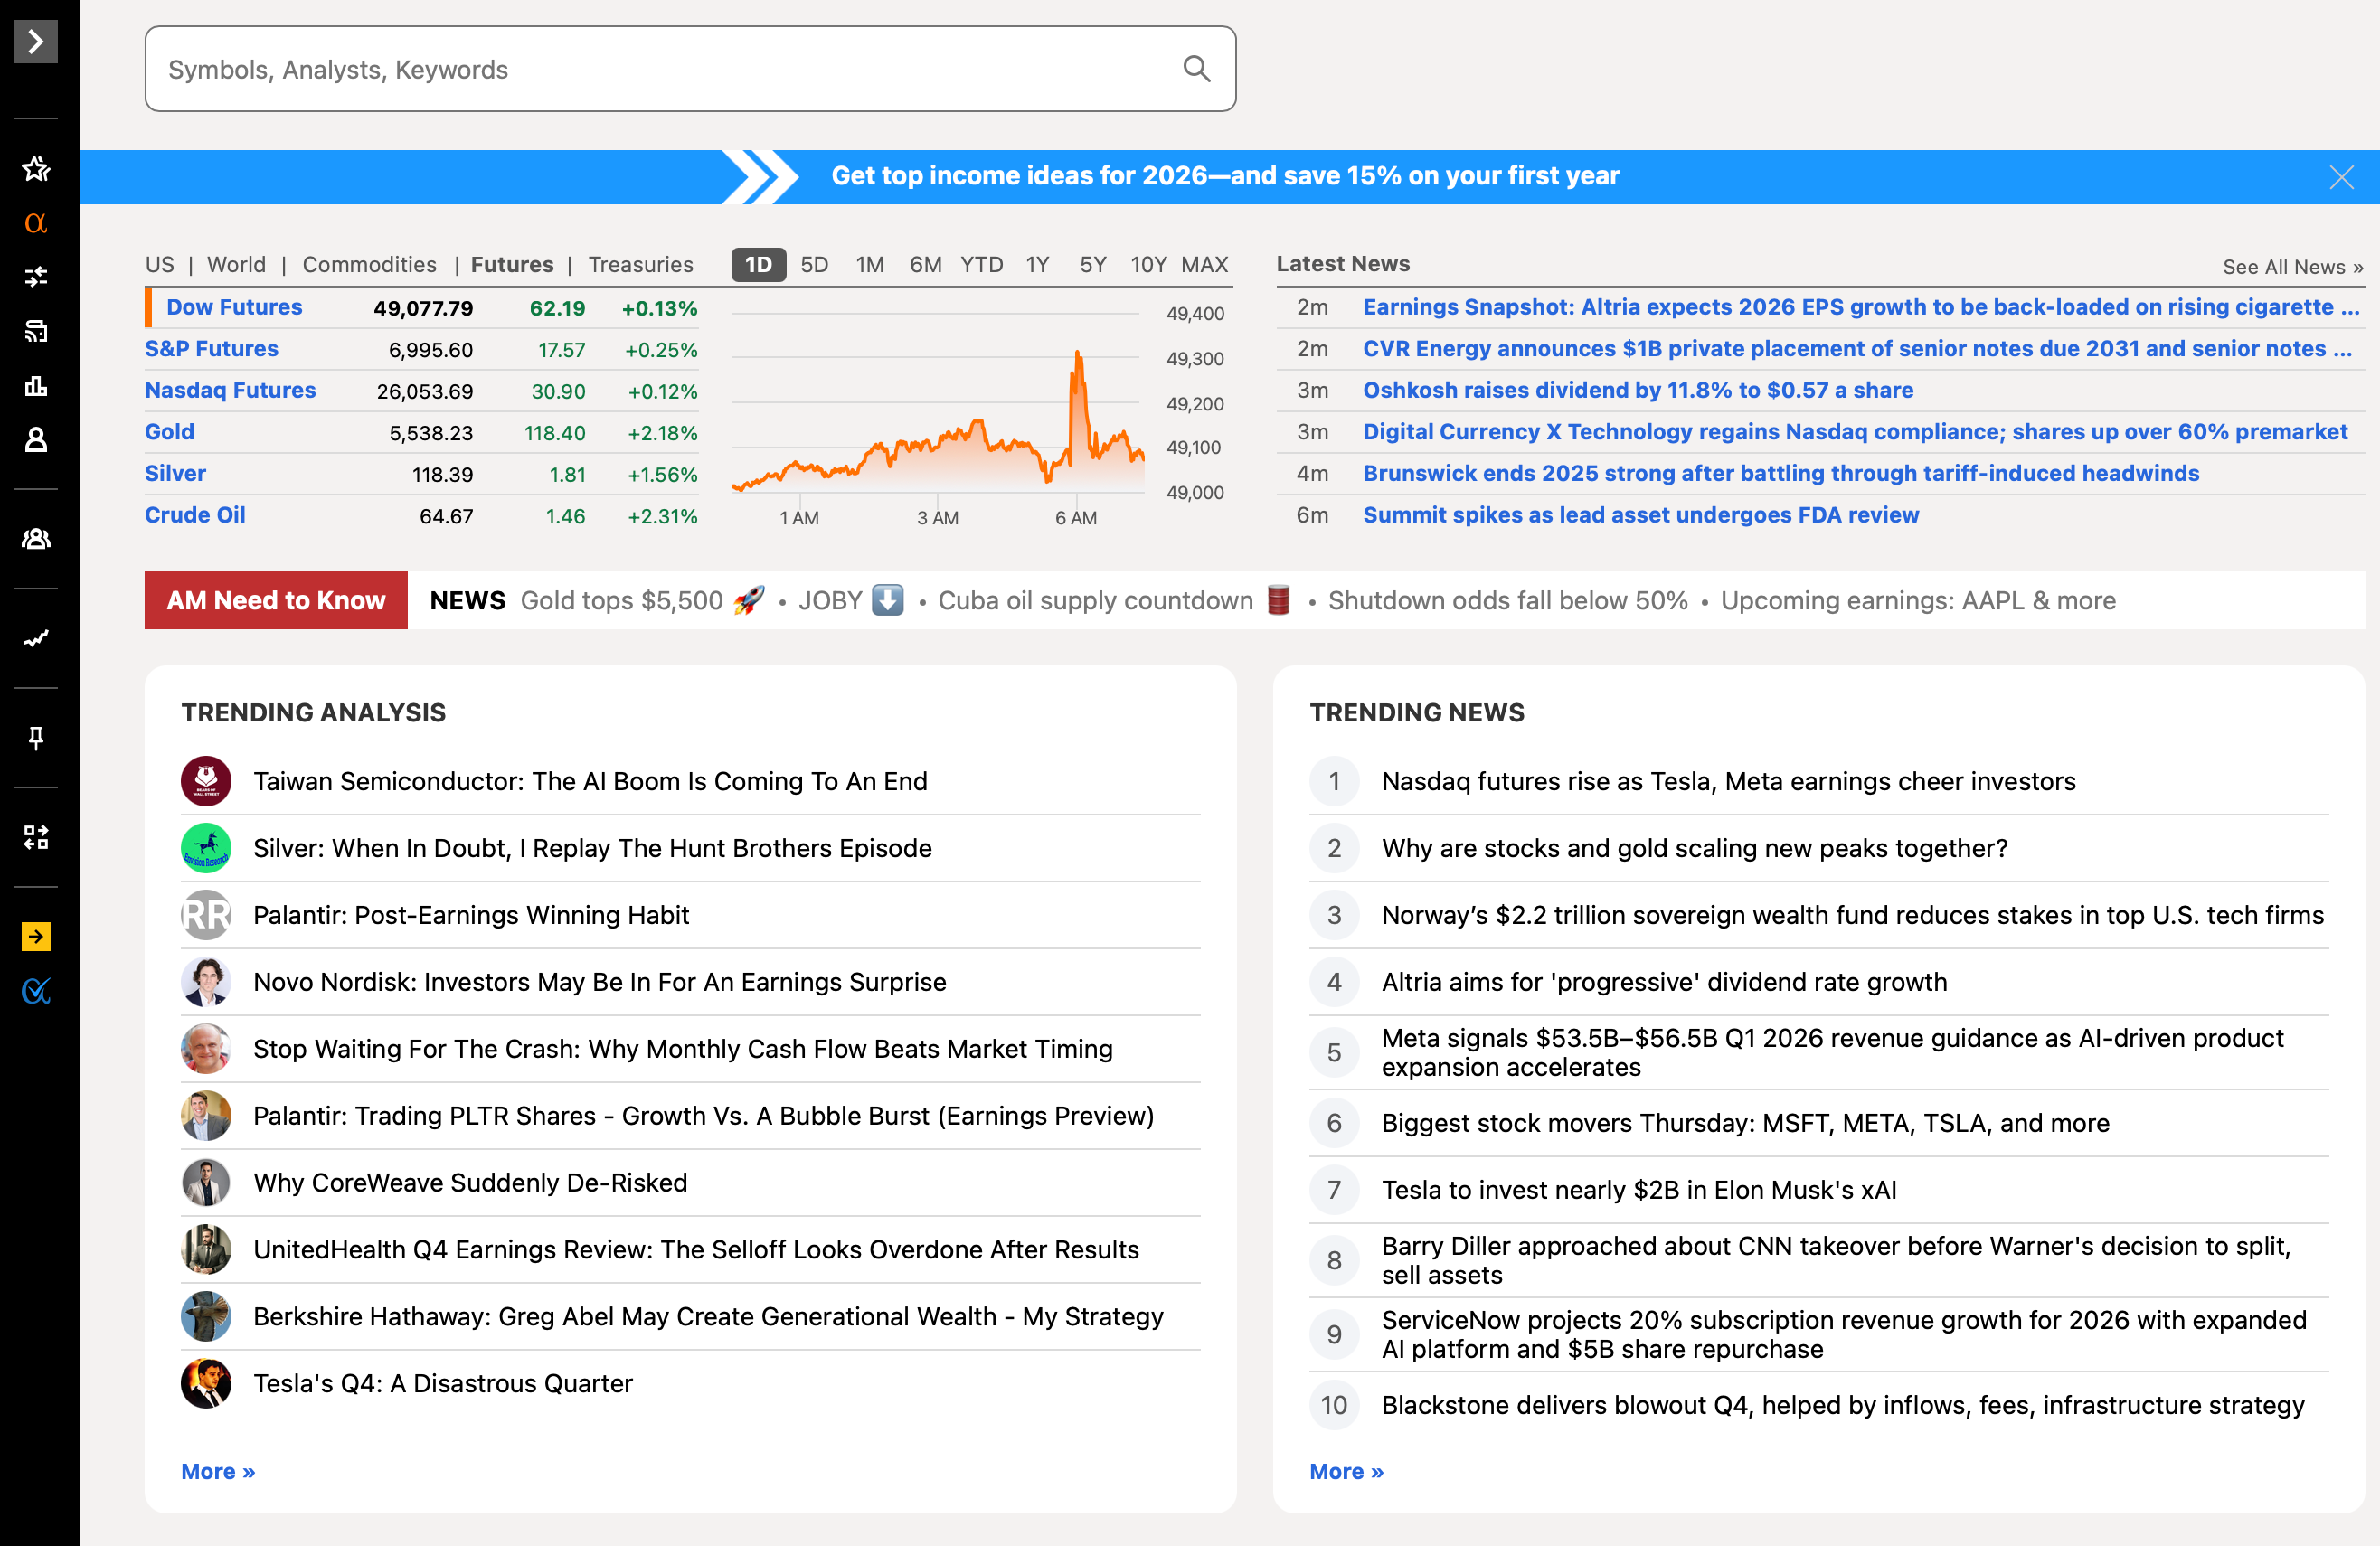2380x1546 pixels.
Task: Dismiss the blue income ideas banner
Action: point(2340,177)
